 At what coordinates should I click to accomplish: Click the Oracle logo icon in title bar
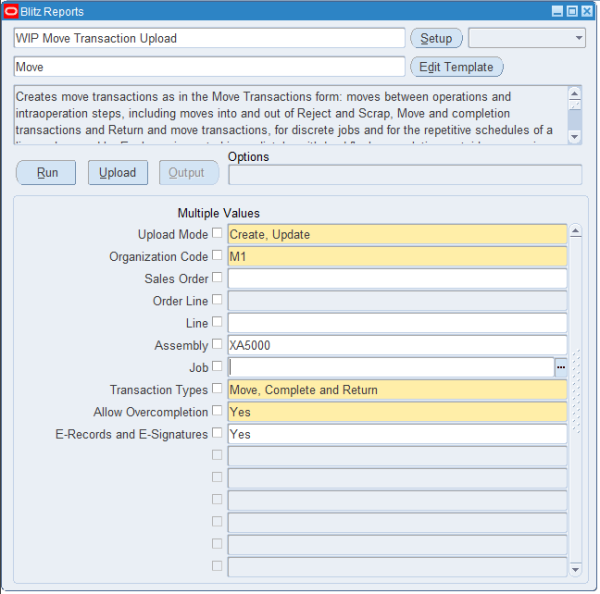(x=11, y=11)
